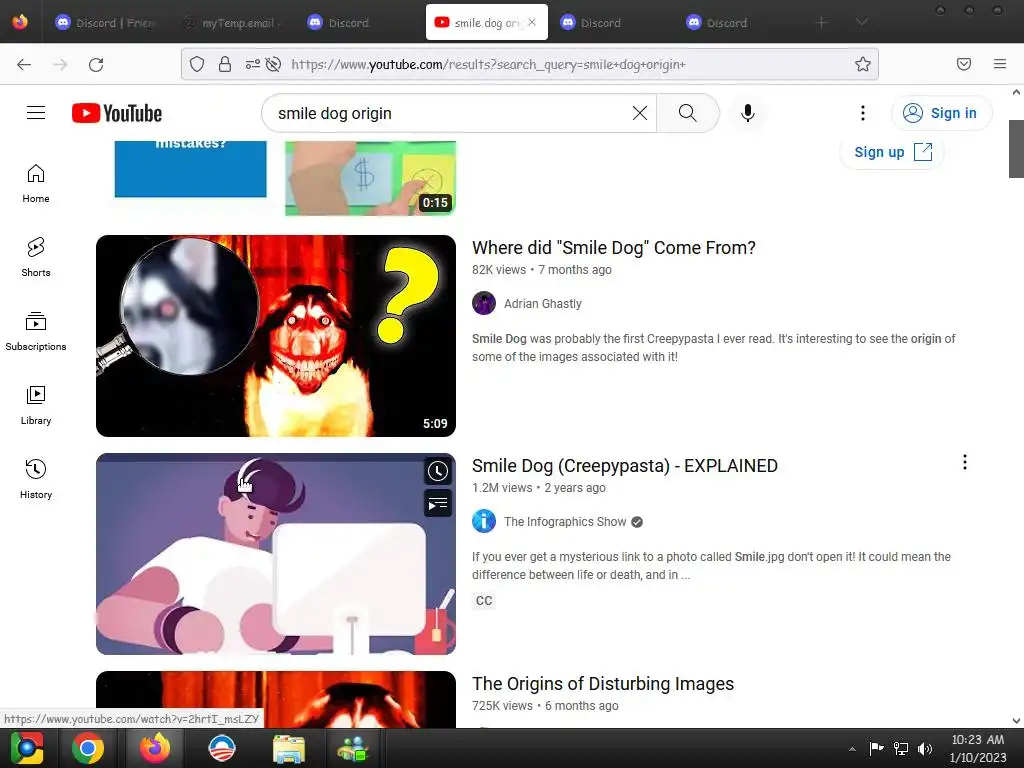The height and width of the screenshot is (768, 1024).
Task: Click the Sign in button
Action: [942, 113]
